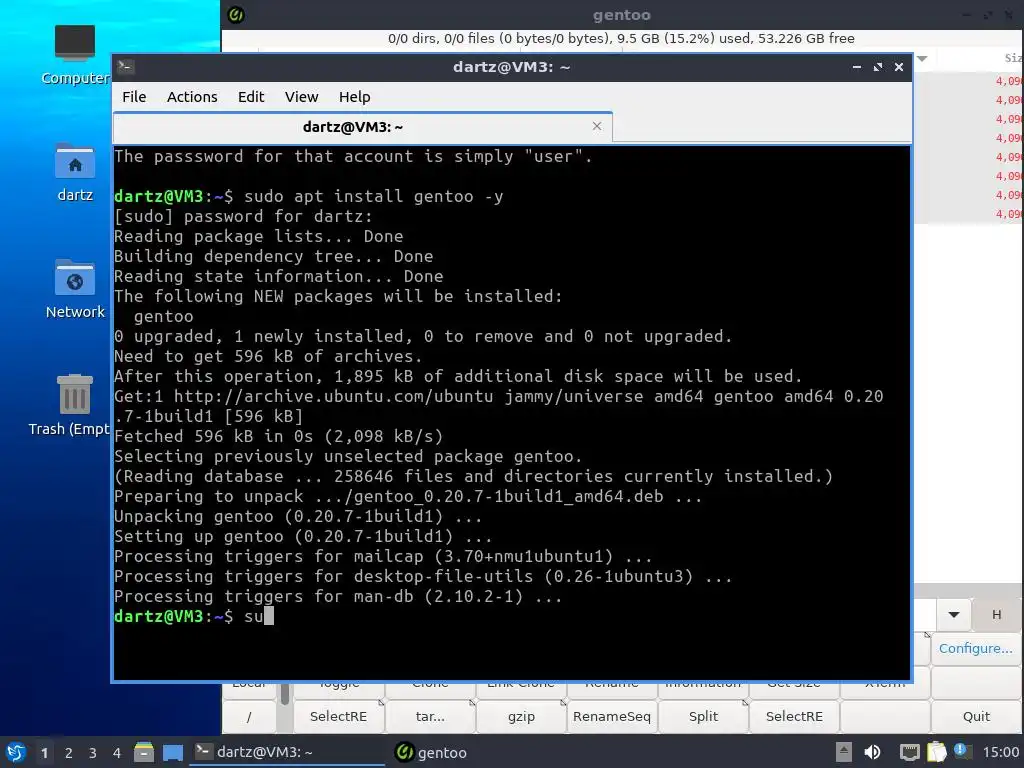
Task: Click the 'Processing triggers for man-db' line
Action: [338, 596]
